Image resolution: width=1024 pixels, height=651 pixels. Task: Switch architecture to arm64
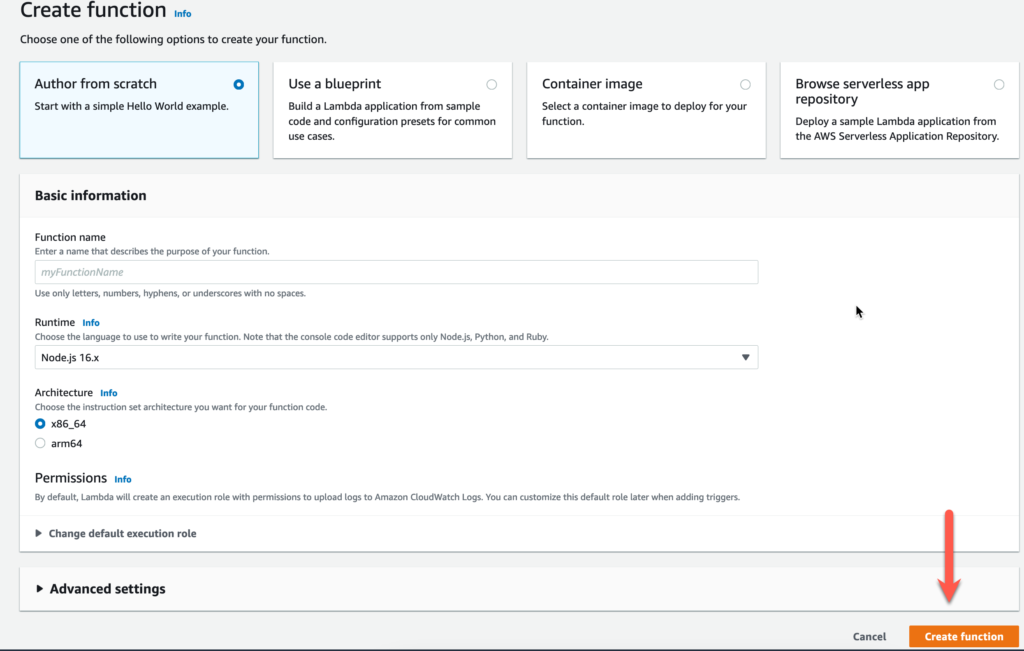coord(40,443)
